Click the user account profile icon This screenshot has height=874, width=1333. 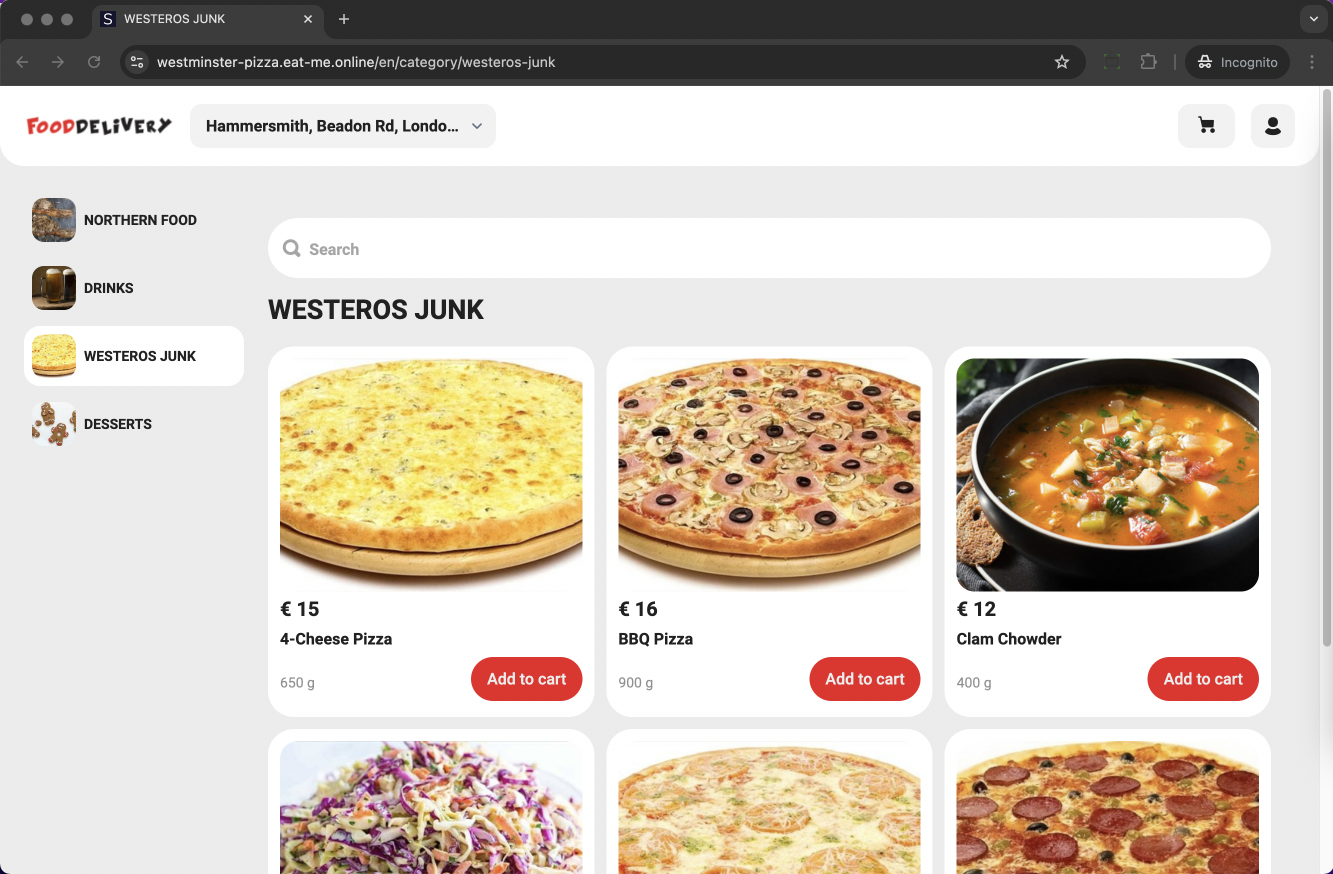click(x=1272, y=126)
